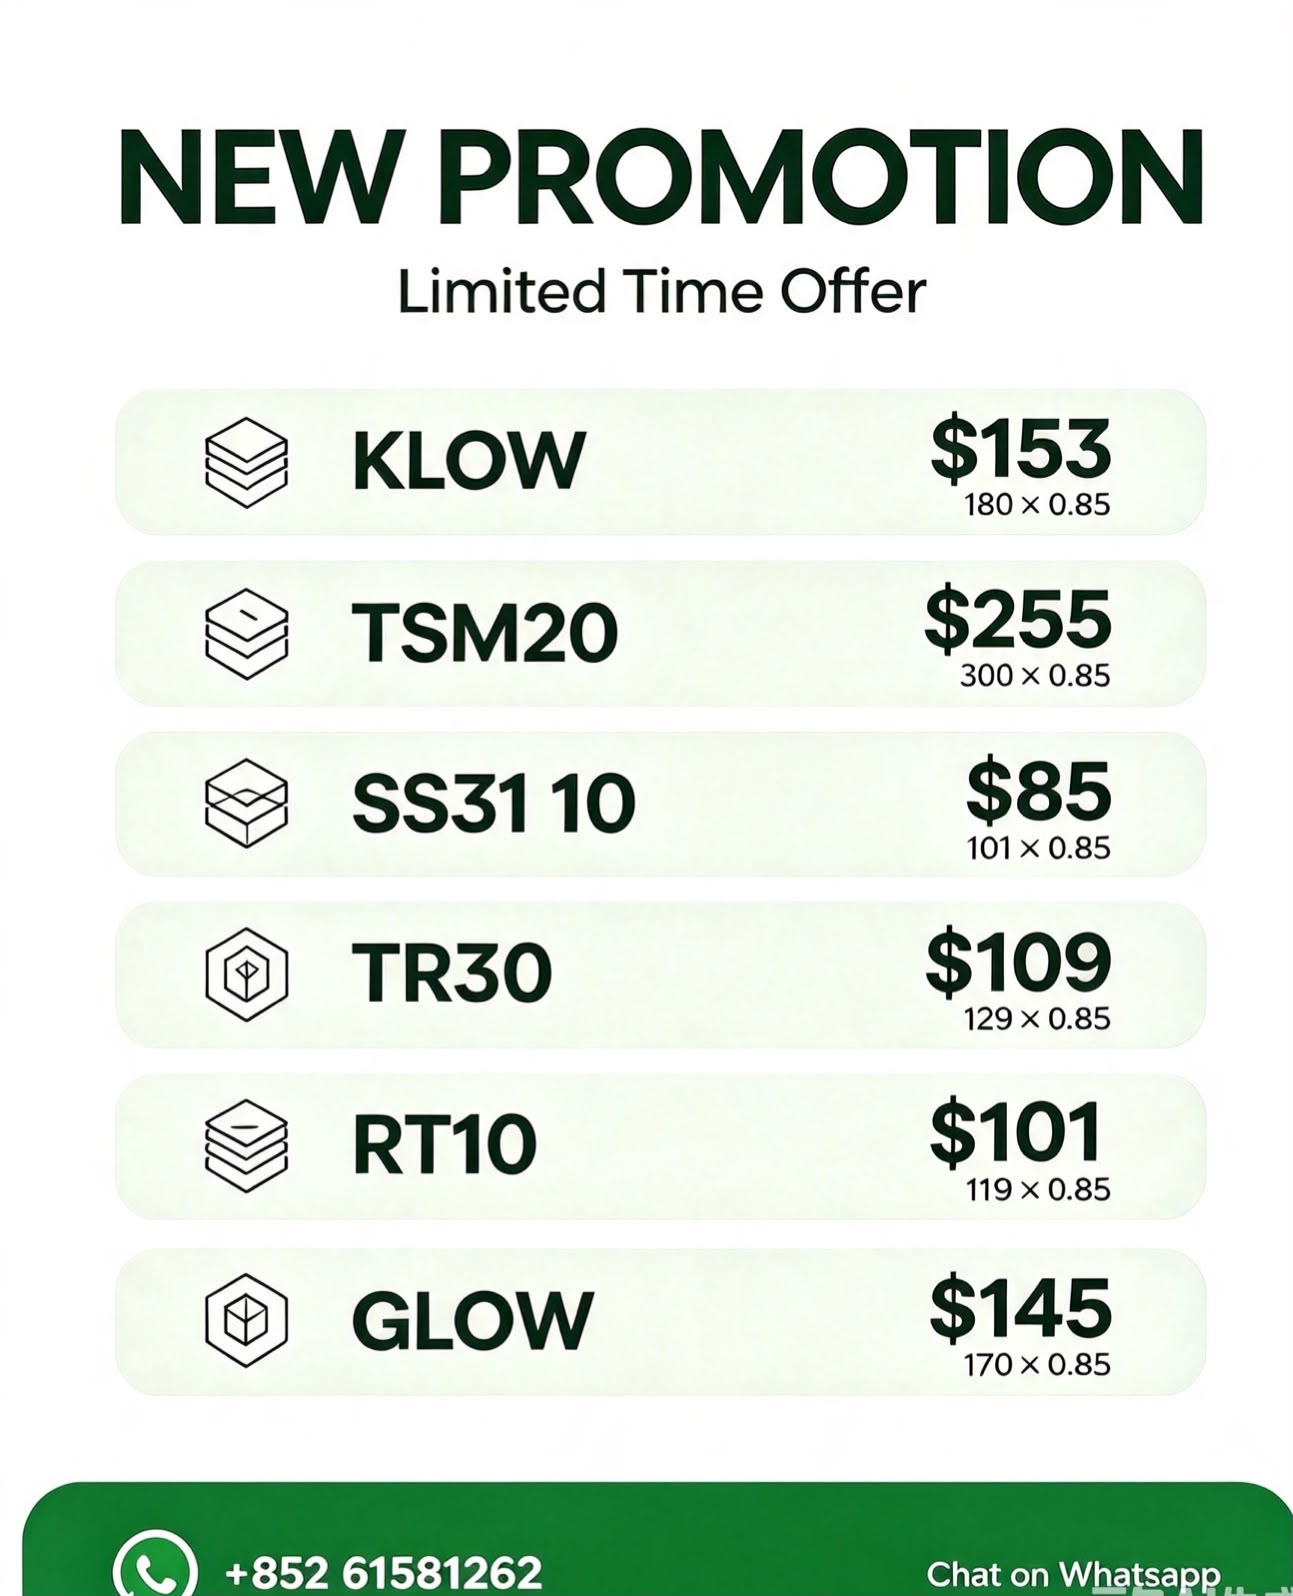The height and width of the screenshot is (1596, 1293).
Task: Click the Limited Time Offer subtitle
Action: 661,292
